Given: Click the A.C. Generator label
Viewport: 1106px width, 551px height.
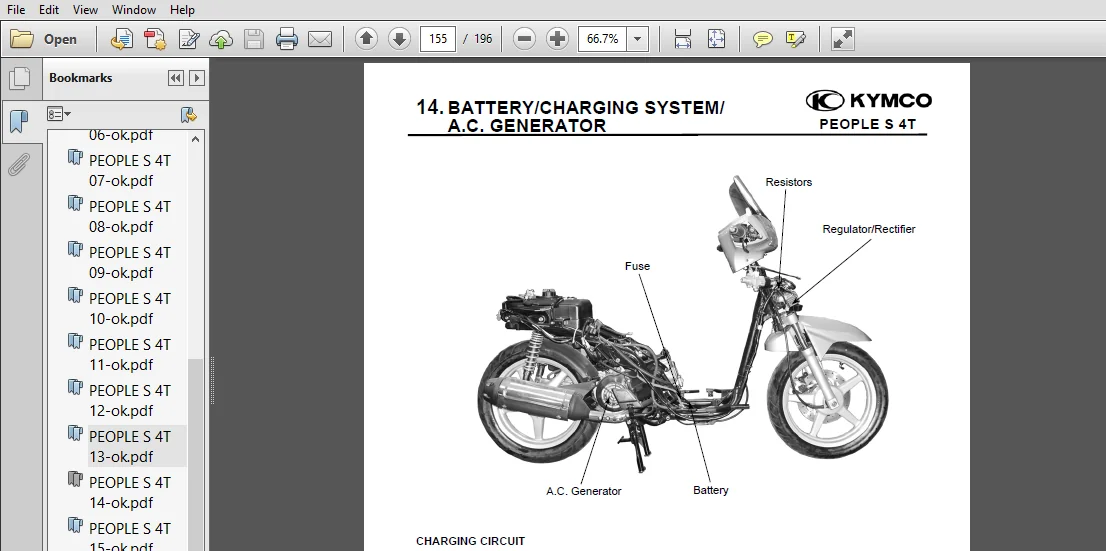Looking at the screenshot, I should (x=584, y=491).
